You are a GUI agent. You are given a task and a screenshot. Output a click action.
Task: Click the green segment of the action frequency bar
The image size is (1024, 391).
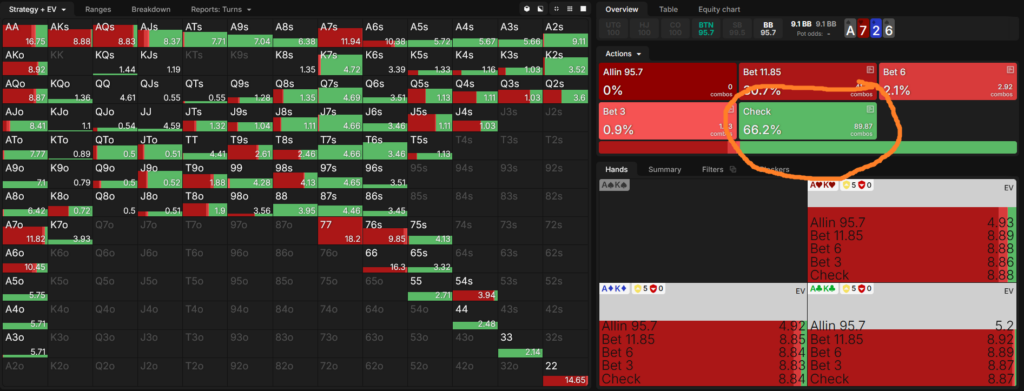point(878,147)
